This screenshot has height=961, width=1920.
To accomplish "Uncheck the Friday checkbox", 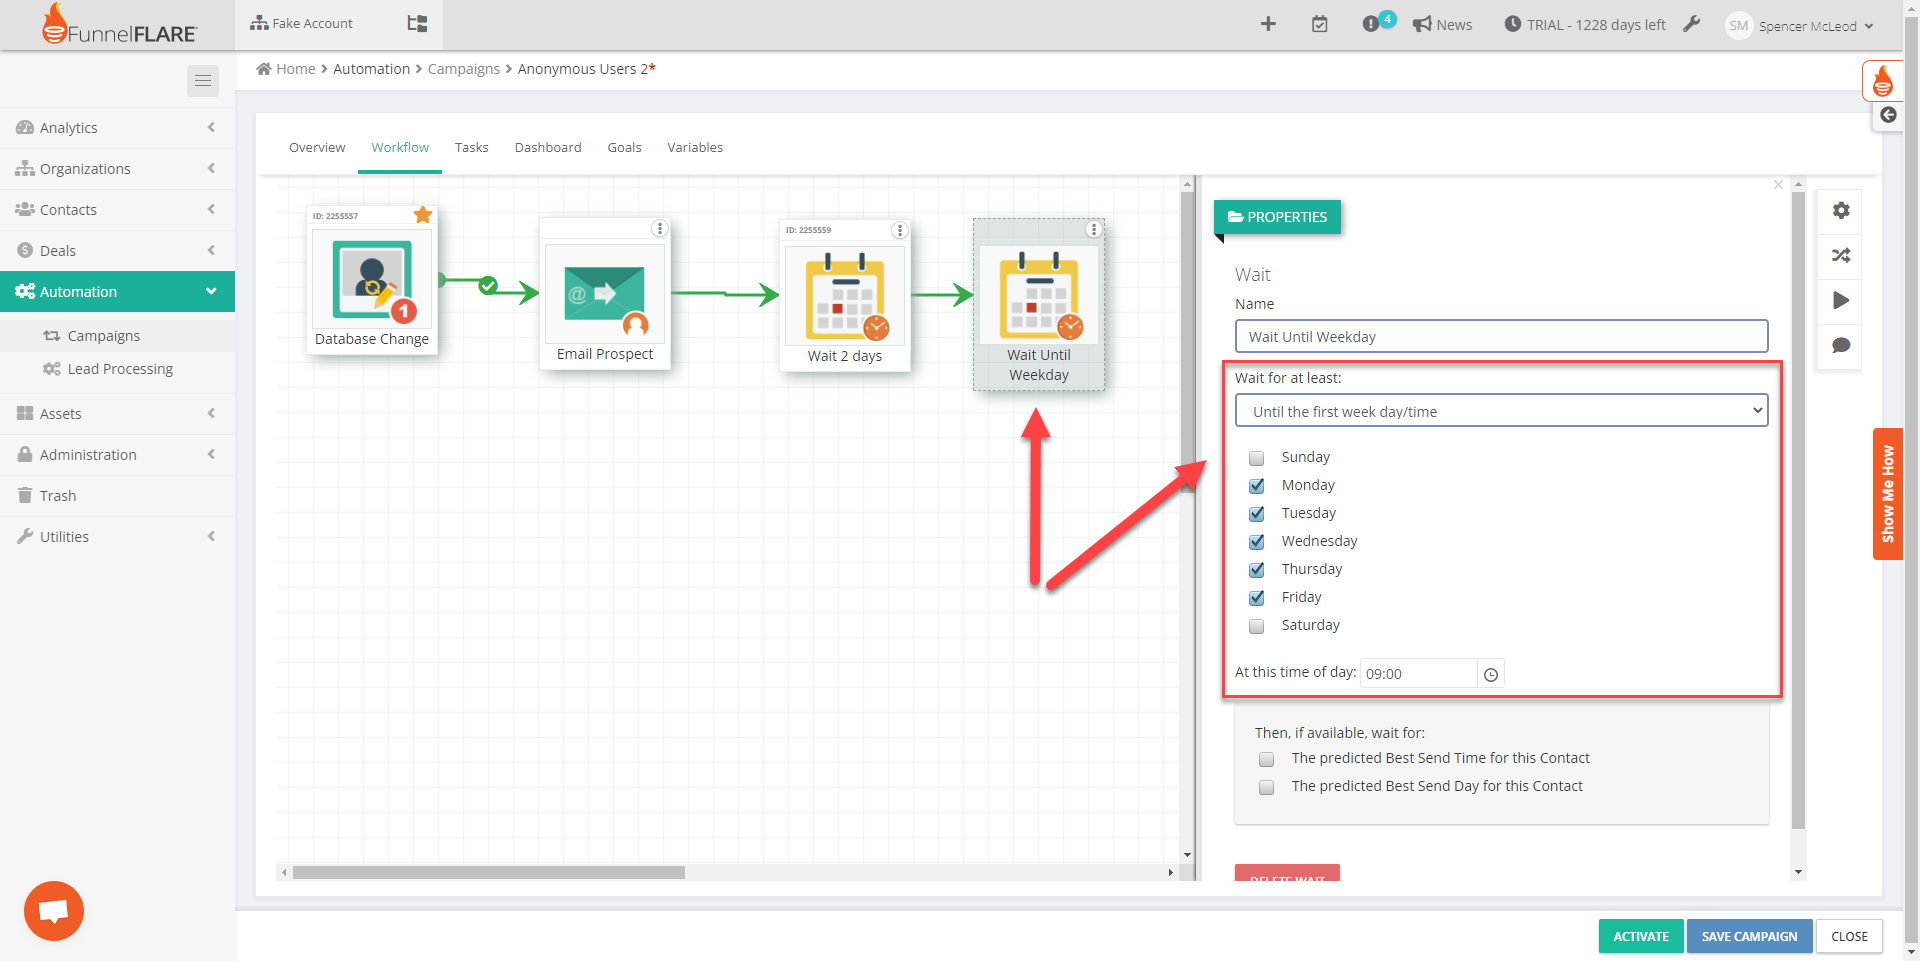I will (1256, 598).
